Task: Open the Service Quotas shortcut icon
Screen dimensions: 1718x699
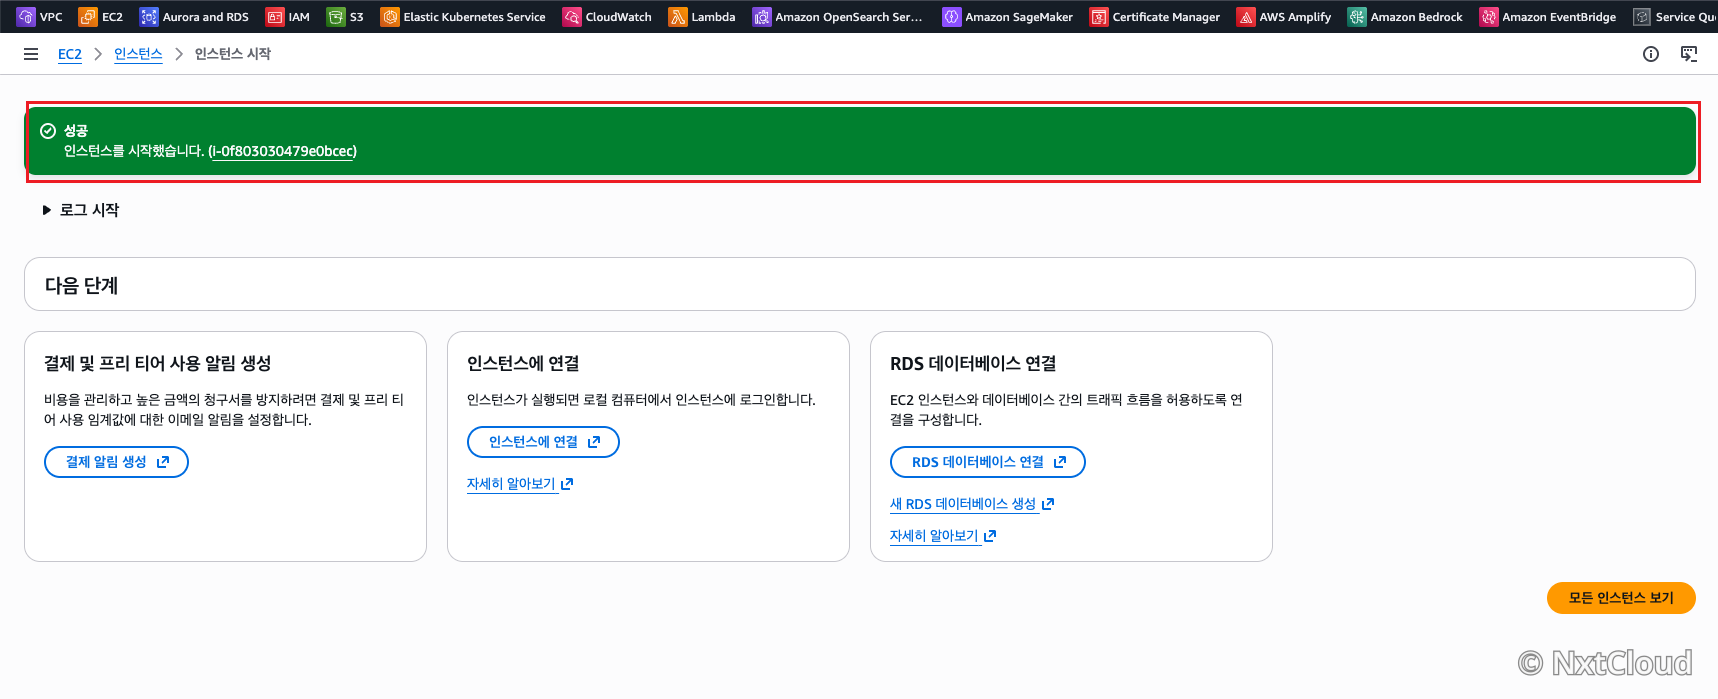Action: click(1642, 17)
